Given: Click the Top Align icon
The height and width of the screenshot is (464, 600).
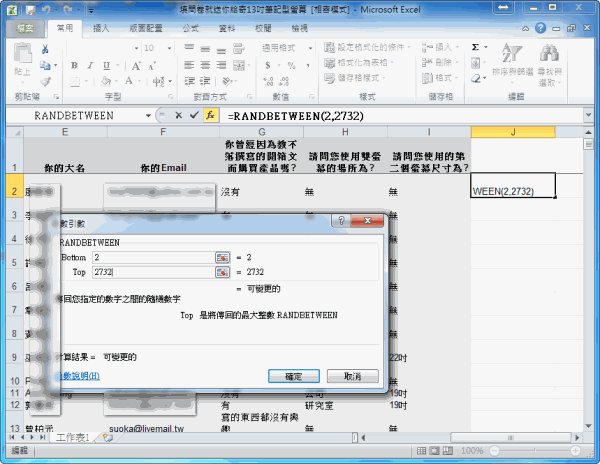Looking at the screenshot, I should click(189, 48).
